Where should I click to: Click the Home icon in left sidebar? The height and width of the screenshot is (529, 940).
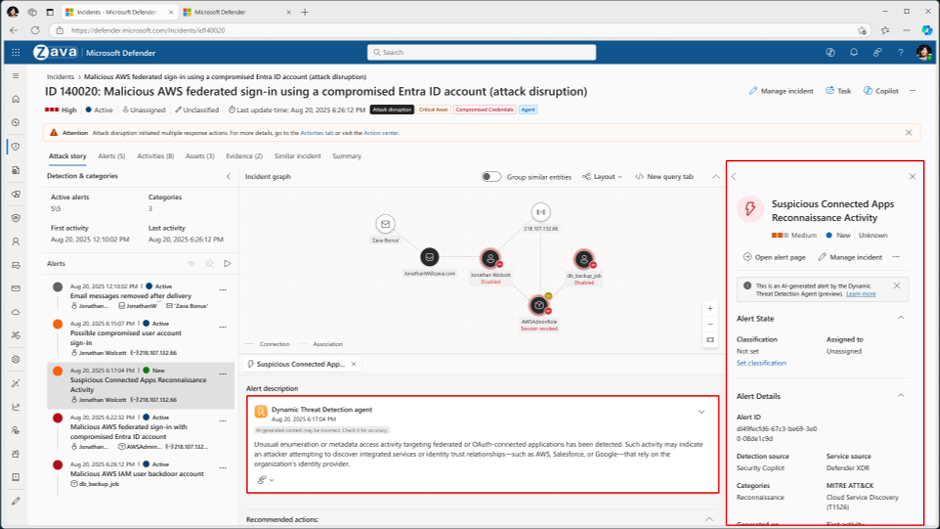tap(16, 99)
